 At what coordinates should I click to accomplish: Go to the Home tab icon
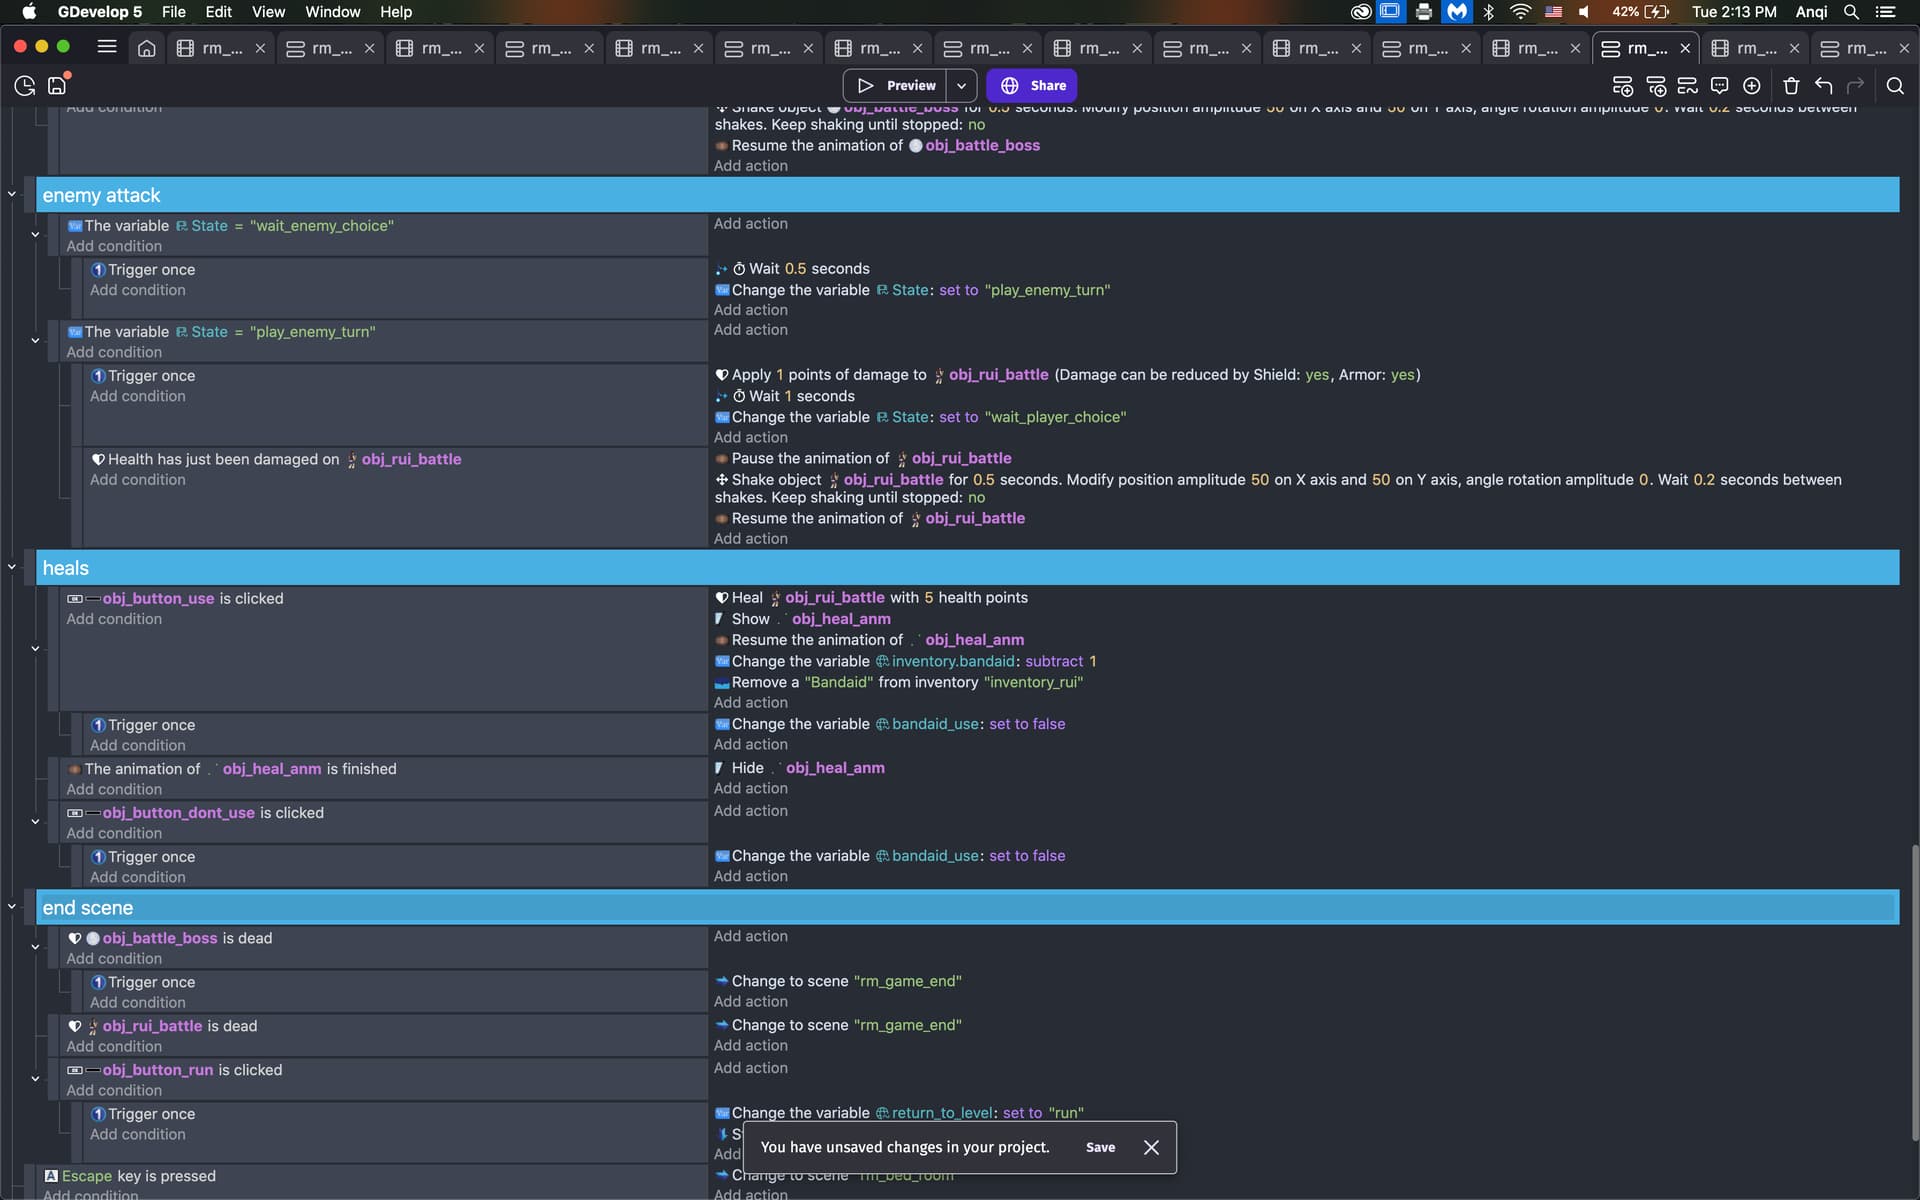coord(146,48)
